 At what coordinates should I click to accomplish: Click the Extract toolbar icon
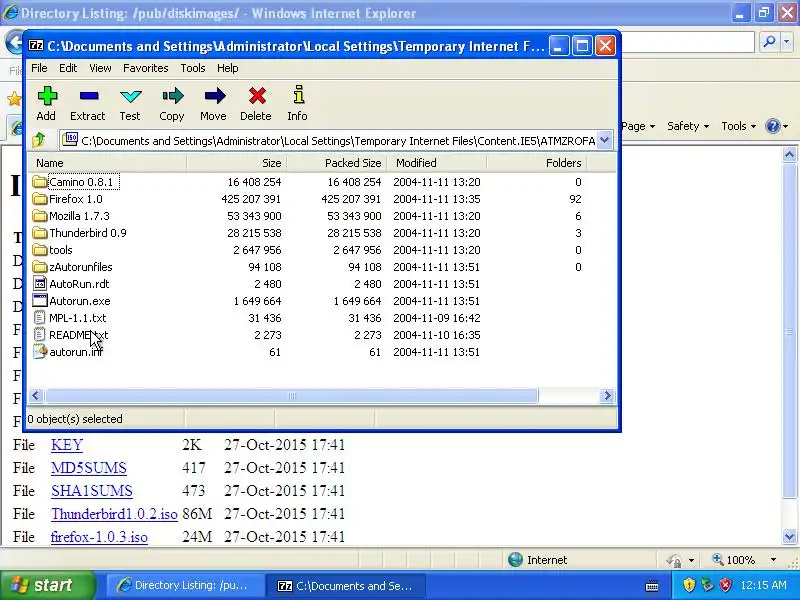click(x=89, y=96)
